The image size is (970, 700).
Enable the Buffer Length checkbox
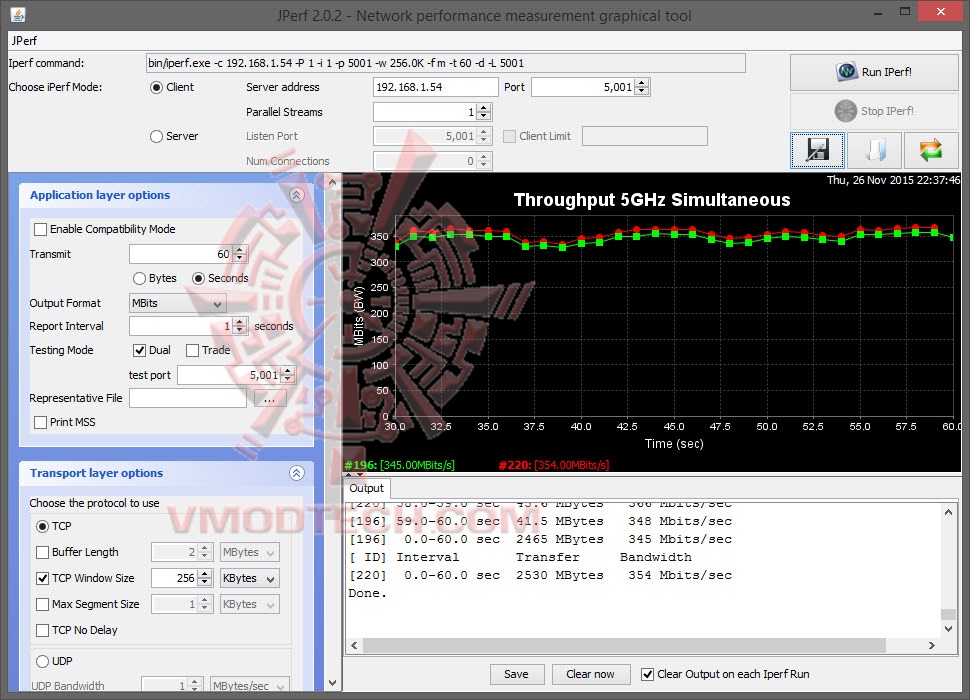(42, 552)
